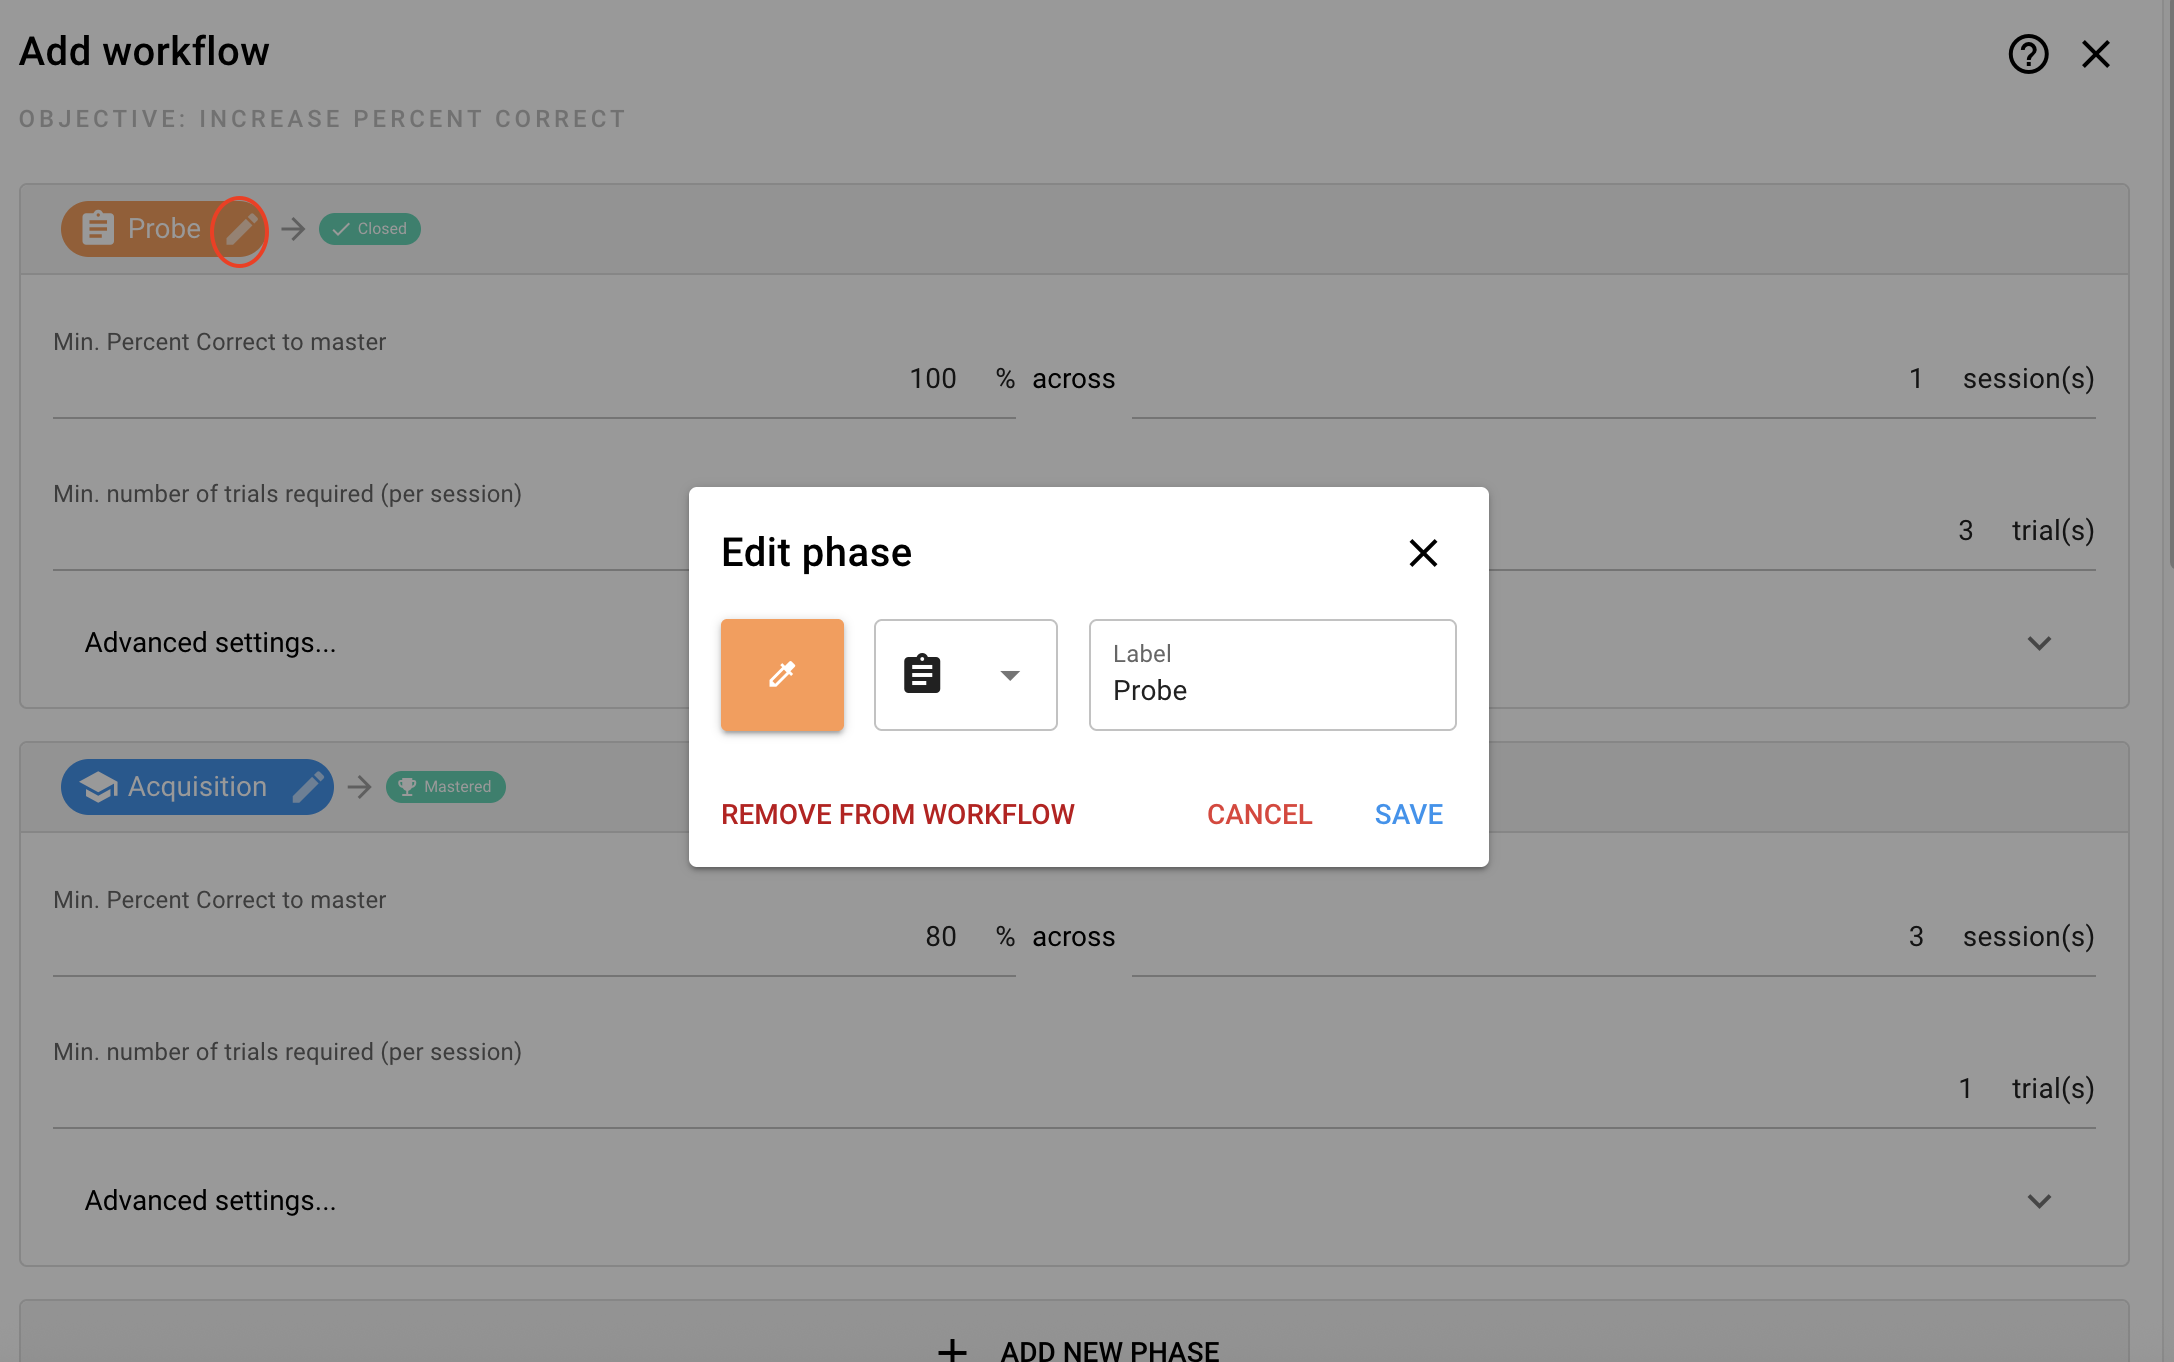Click ADD NEW PHASE button

[1108, 1350]
